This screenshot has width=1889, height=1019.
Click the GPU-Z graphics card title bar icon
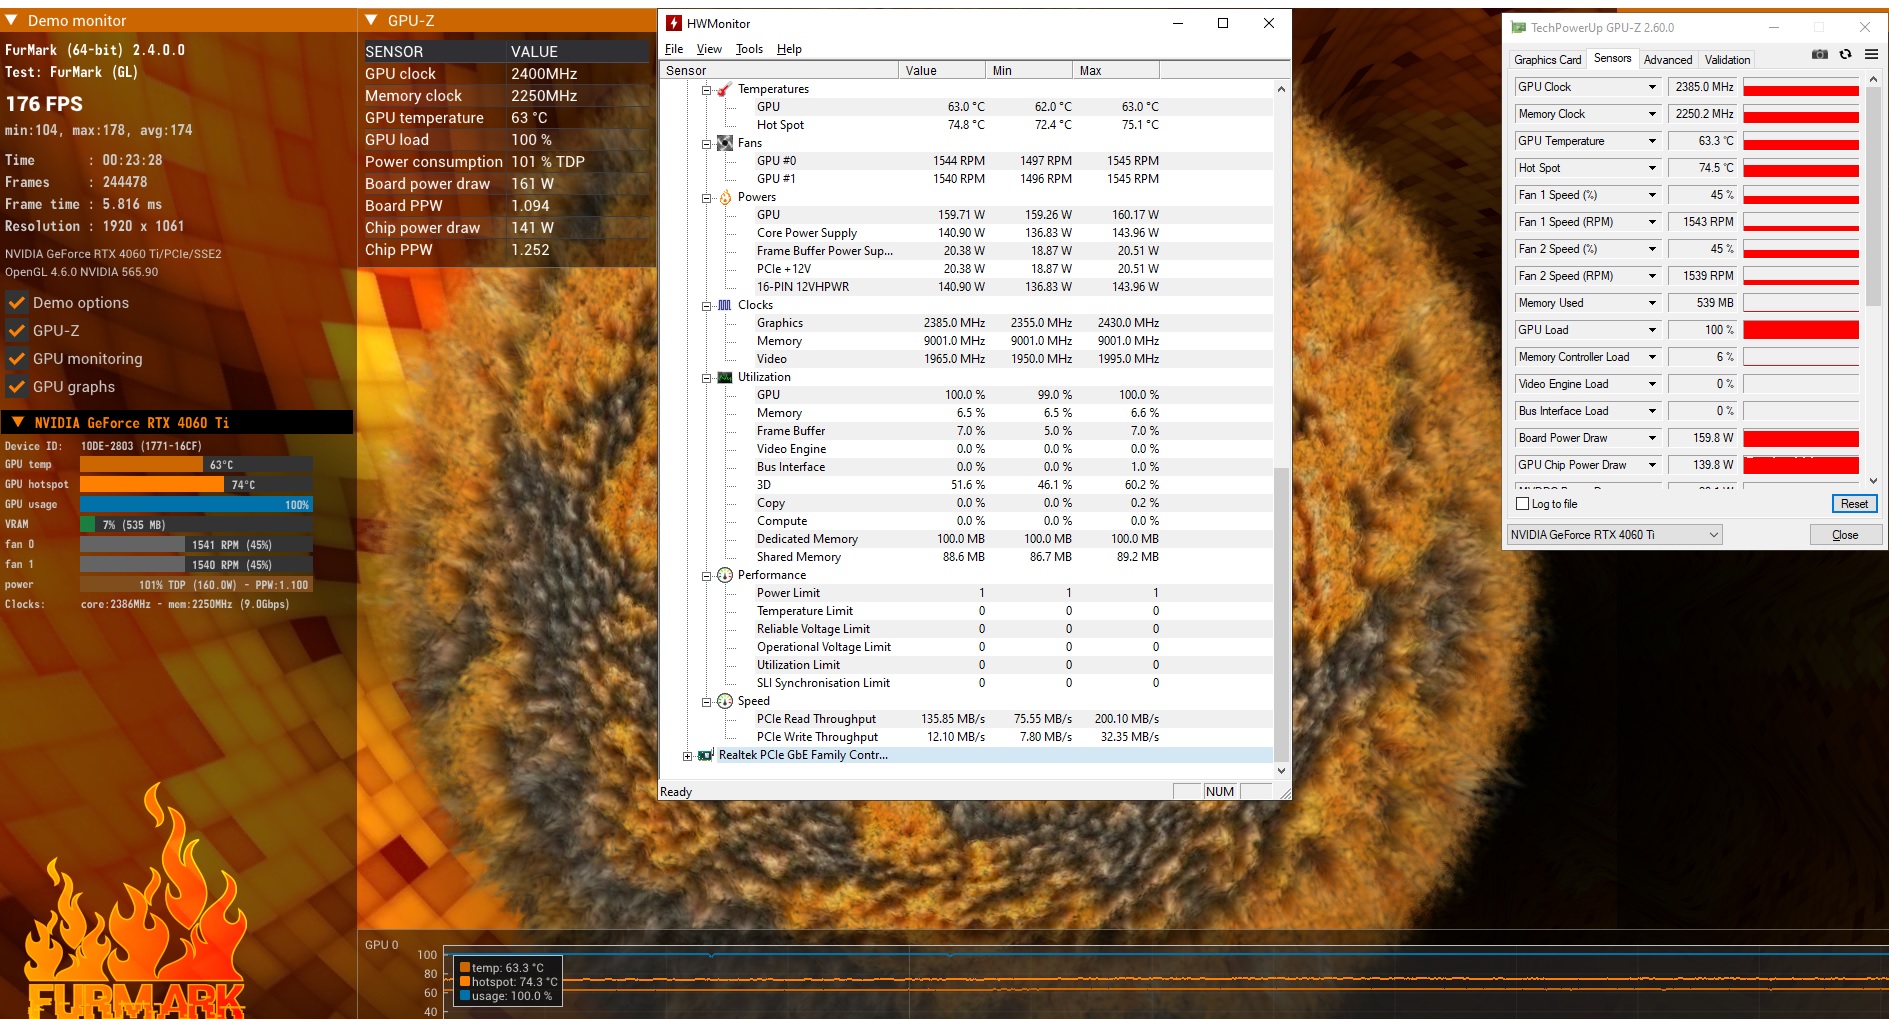pyautogui.click(x=1518, y=28)
